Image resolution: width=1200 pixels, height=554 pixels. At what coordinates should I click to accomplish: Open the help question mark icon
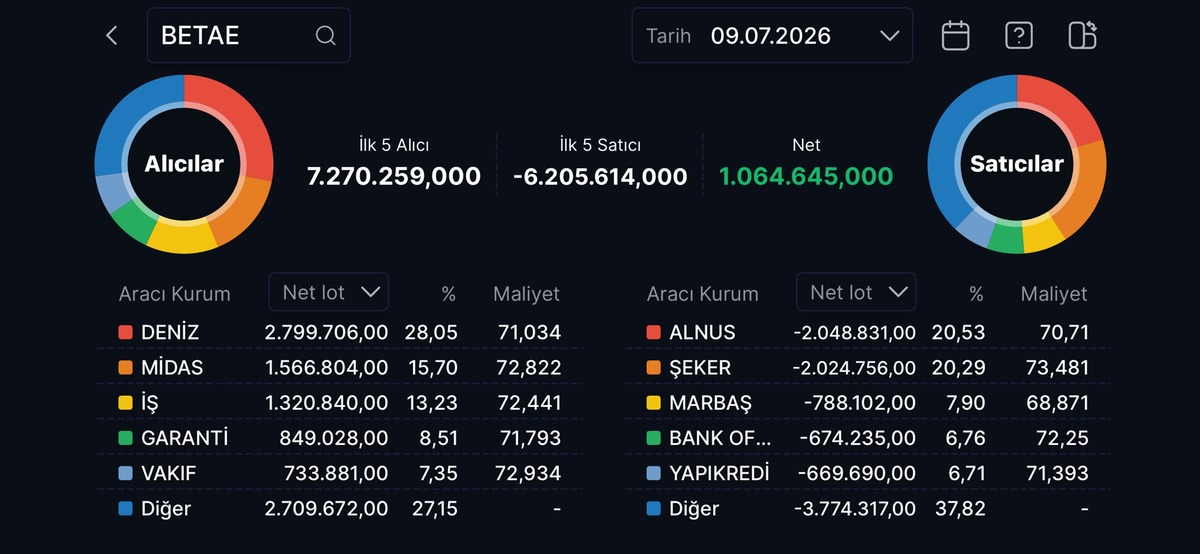pyautogui.click(x=1018, y=36)
